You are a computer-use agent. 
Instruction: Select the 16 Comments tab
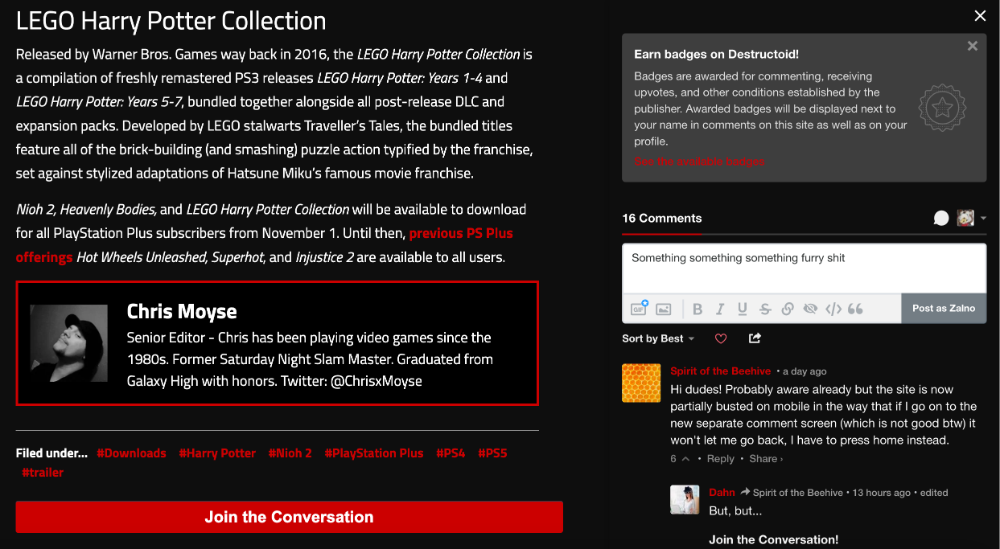coord(662,218)
